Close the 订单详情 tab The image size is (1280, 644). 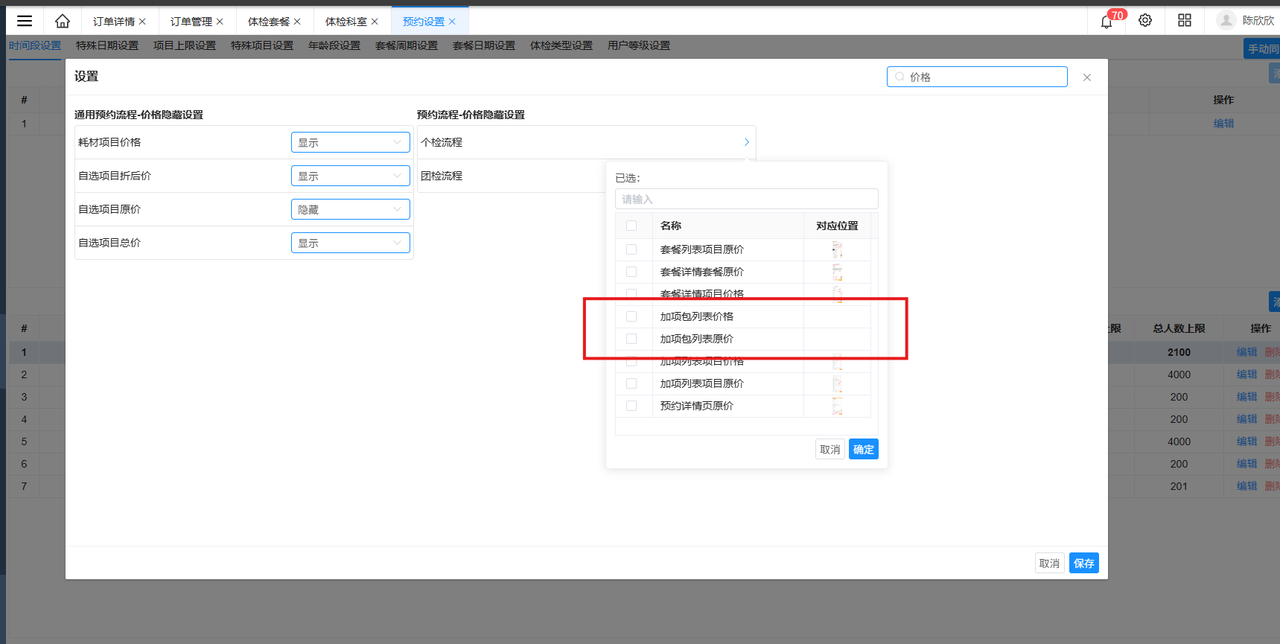pos(142,21)
